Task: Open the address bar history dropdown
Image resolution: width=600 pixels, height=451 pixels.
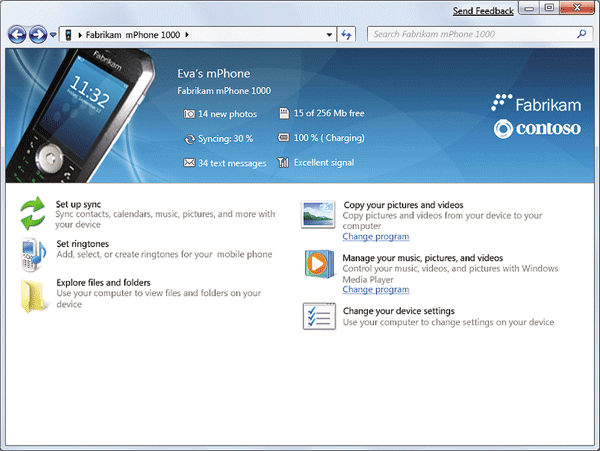Action: coord(329,35)
